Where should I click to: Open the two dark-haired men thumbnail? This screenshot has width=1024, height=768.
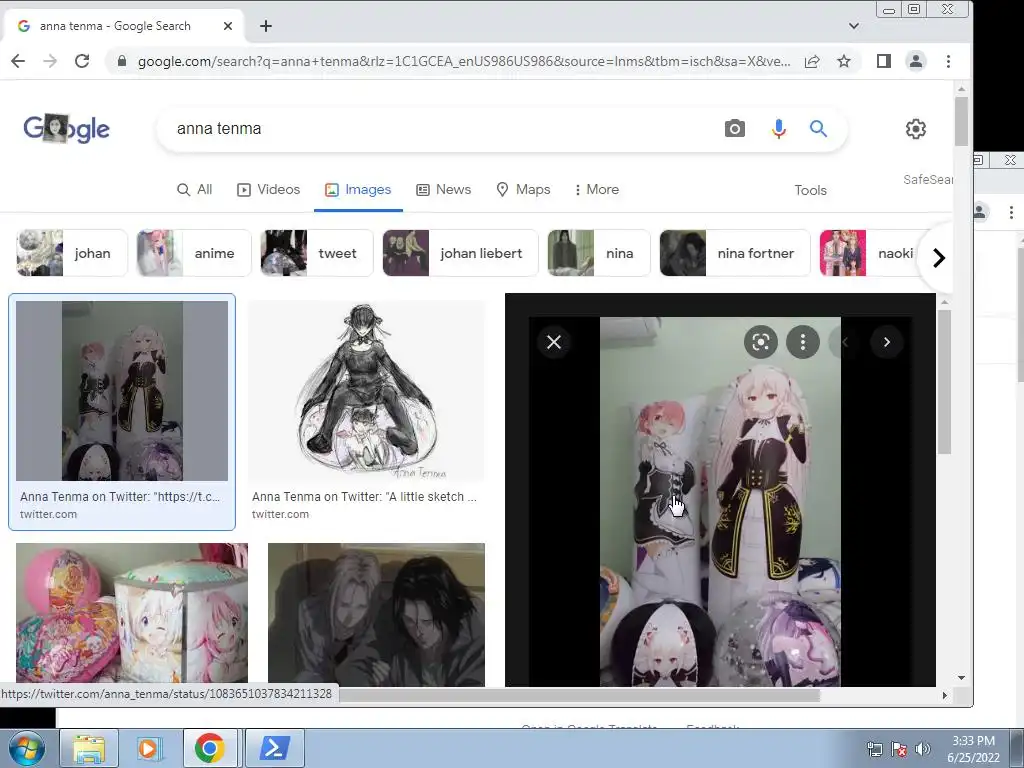pyautogui.click(x=376, y=614)
